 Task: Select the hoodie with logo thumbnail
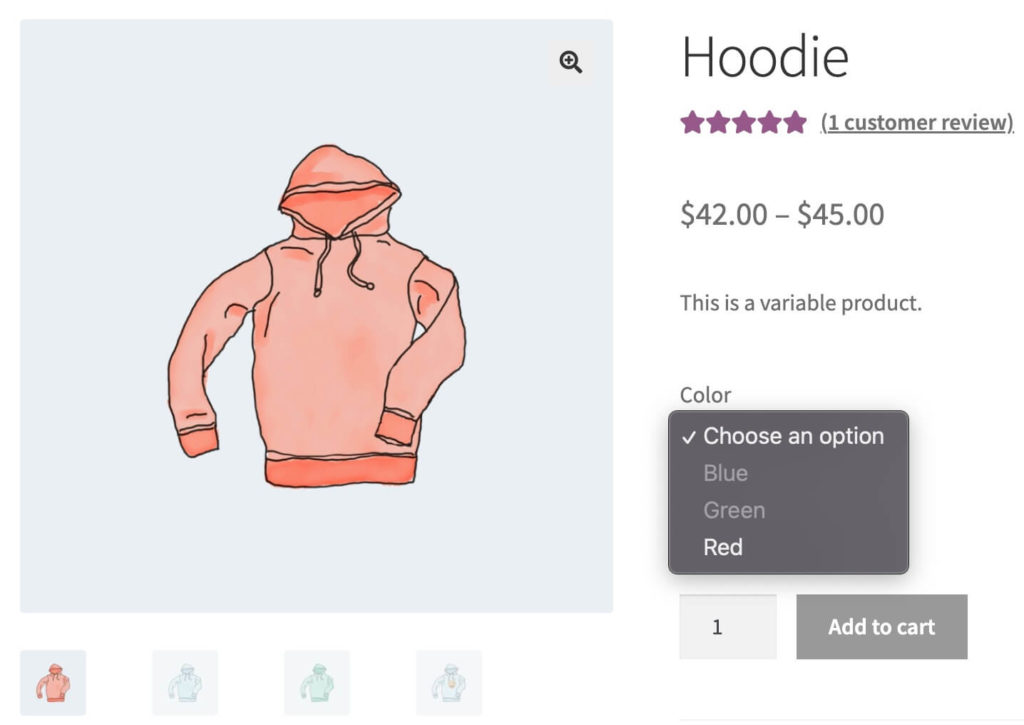coord(449,683)
